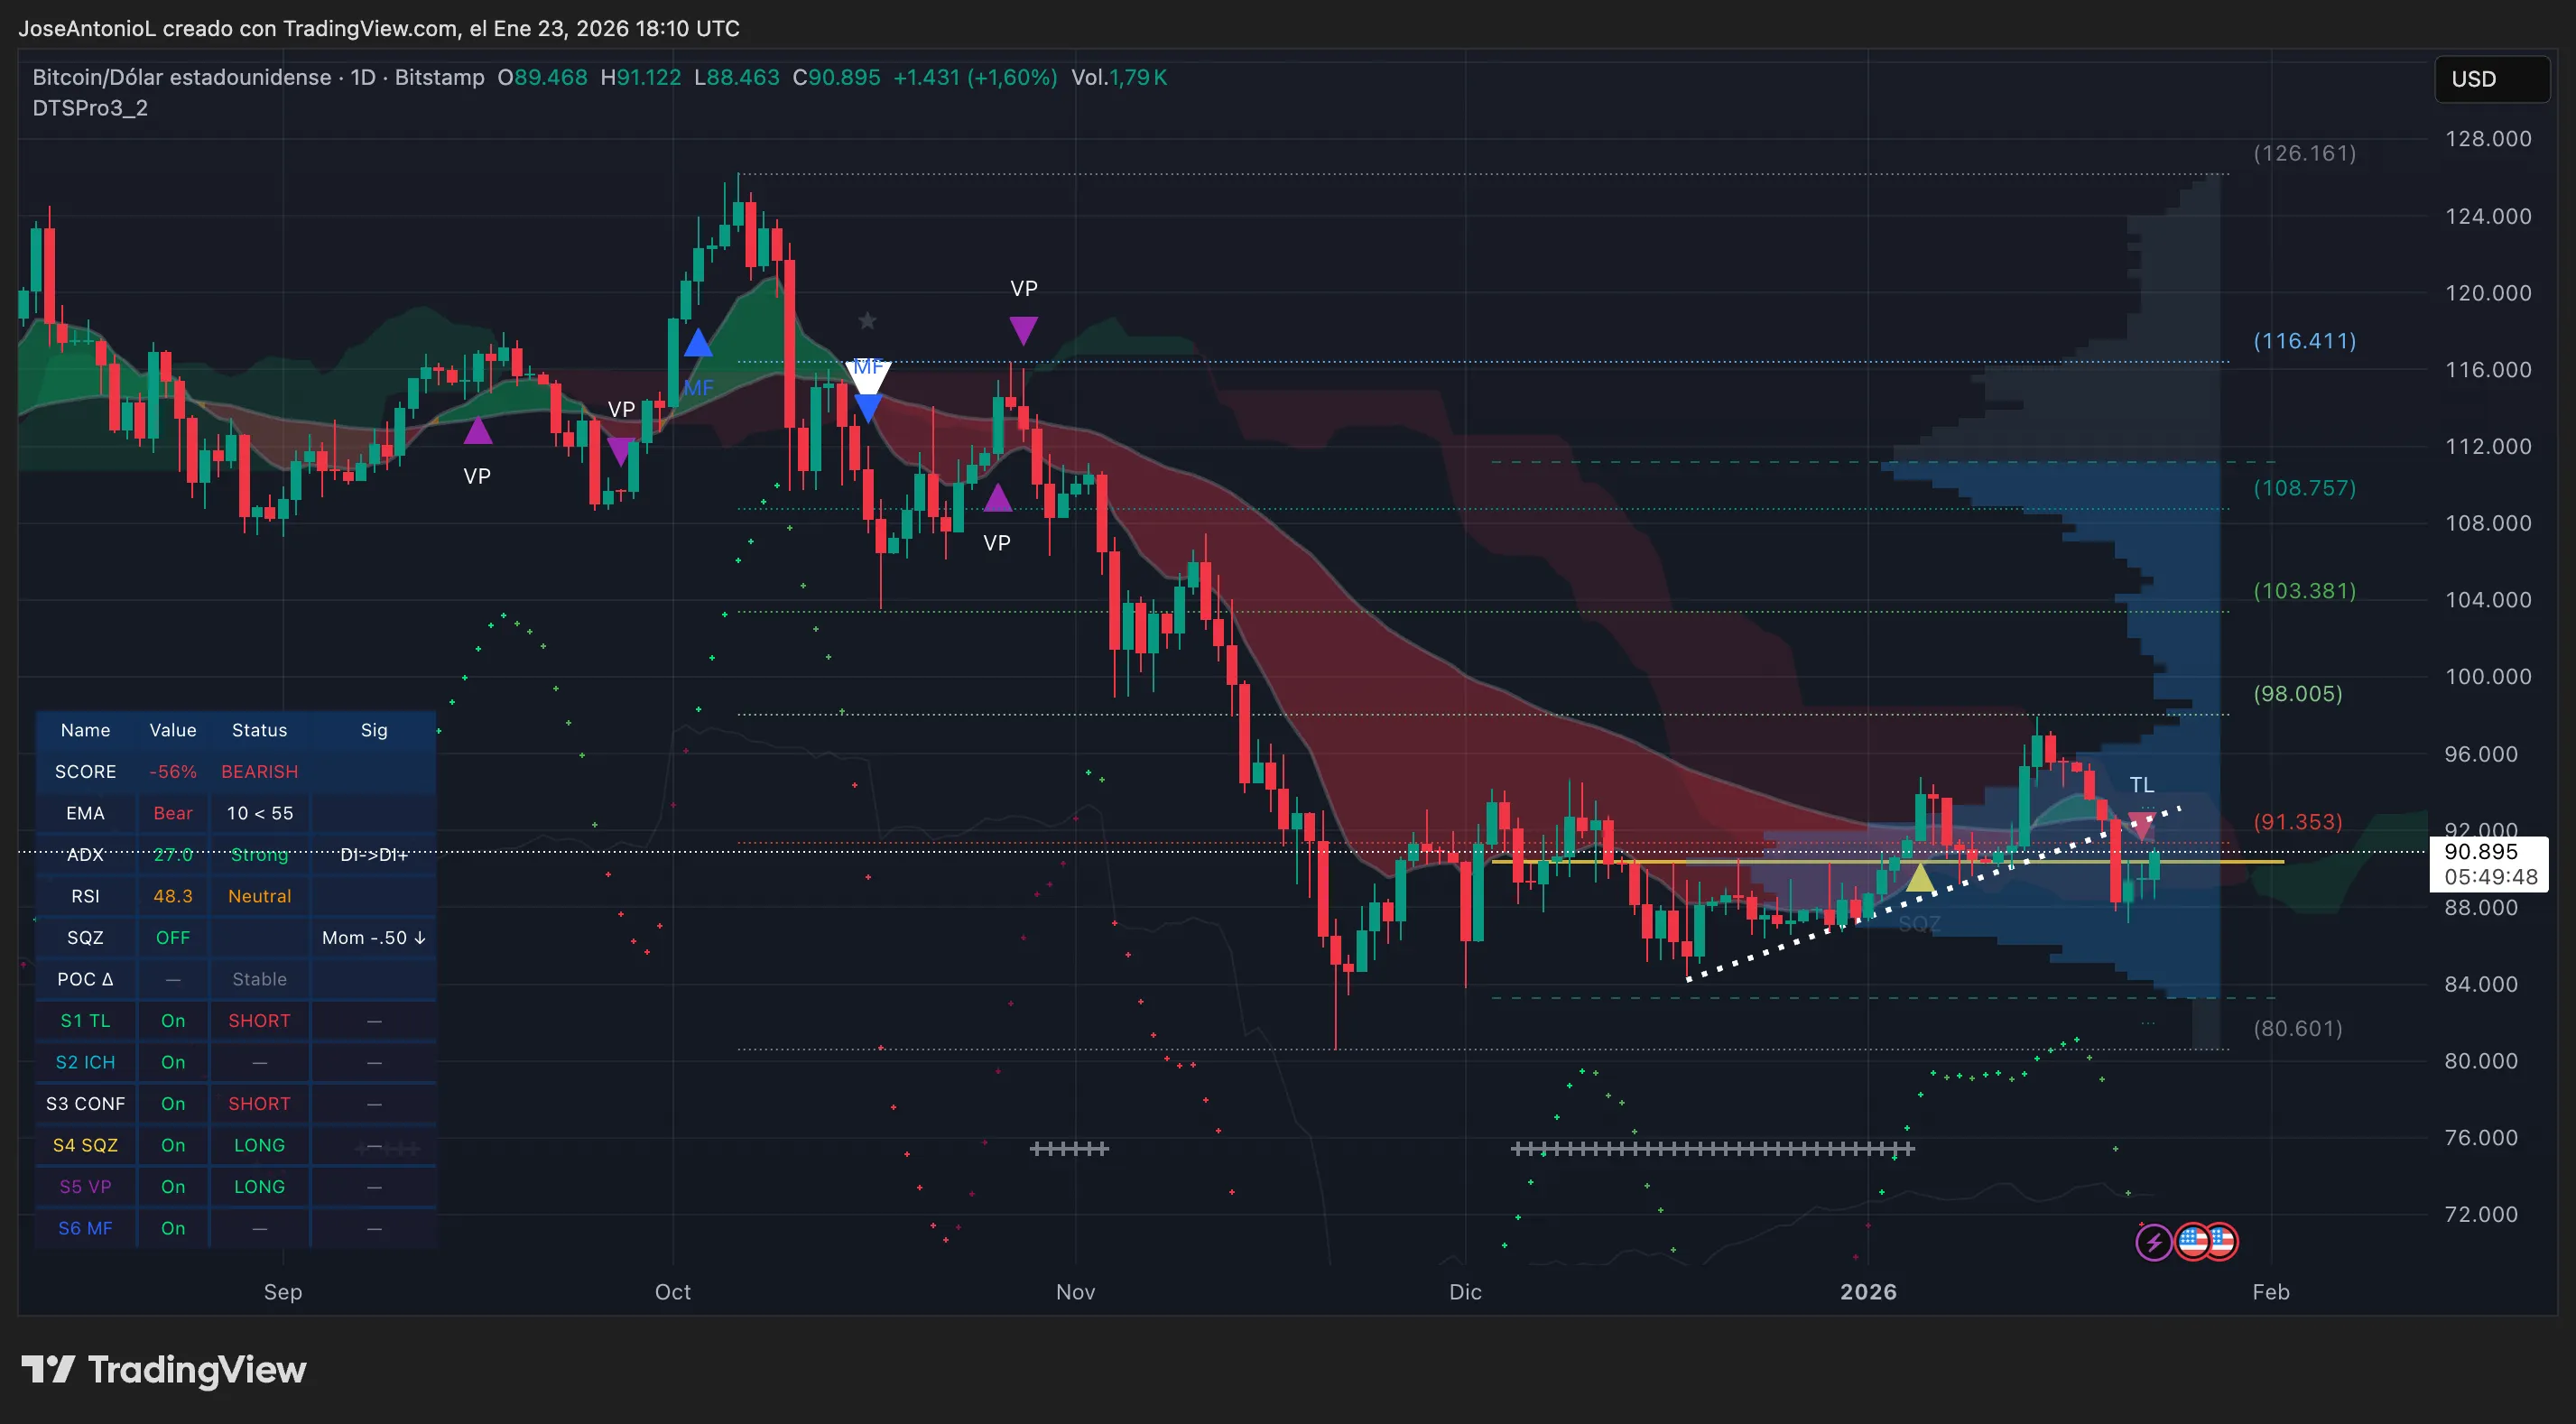Click the star marker above the October candles
This screenshot has width=2576, height=1424.
[866, 321]
